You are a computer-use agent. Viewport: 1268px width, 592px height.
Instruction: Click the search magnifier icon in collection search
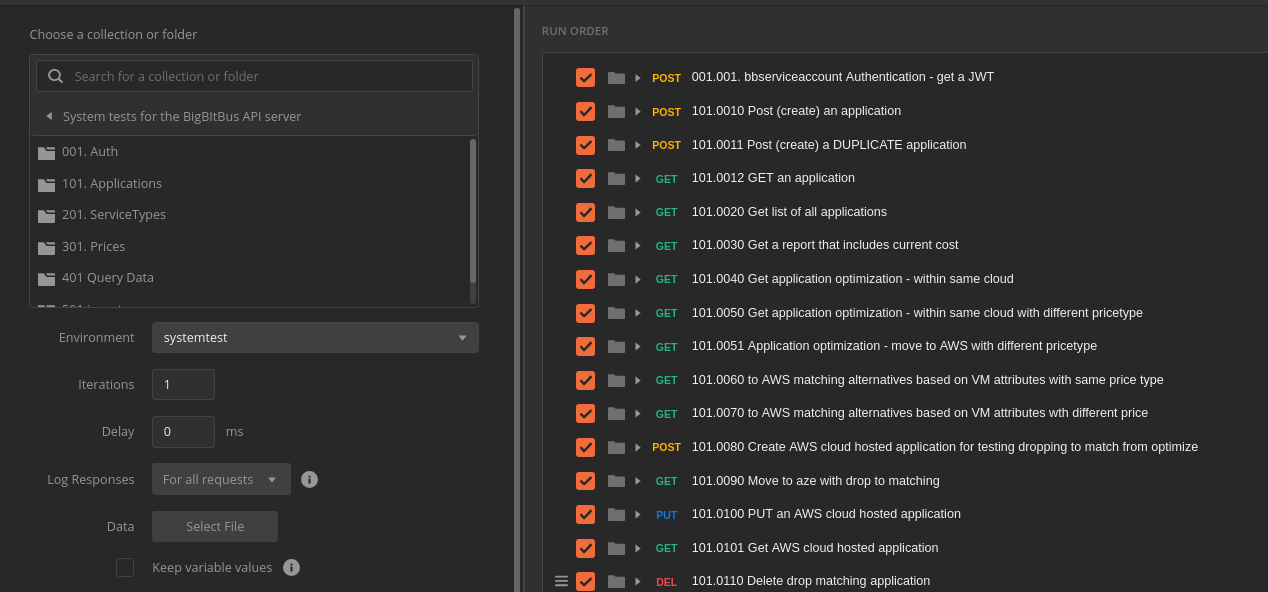(x=55, y=76)
